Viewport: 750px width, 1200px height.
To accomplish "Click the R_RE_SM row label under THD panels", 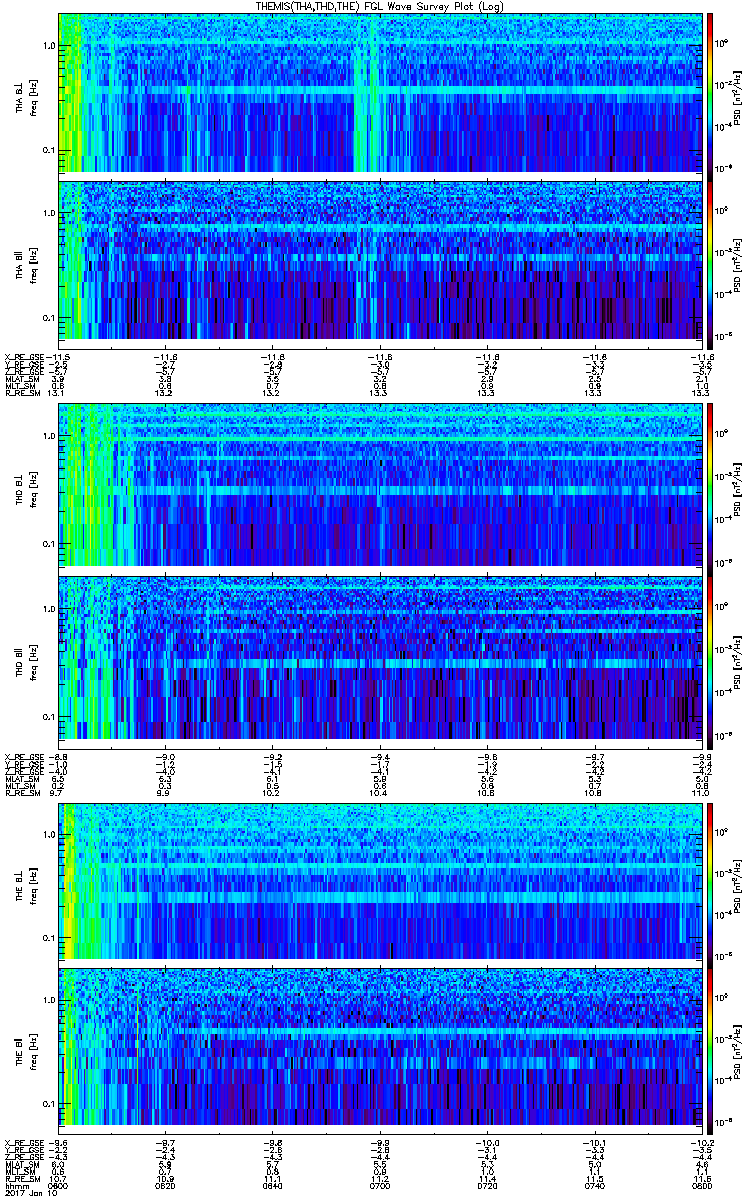I will (22, 795).
